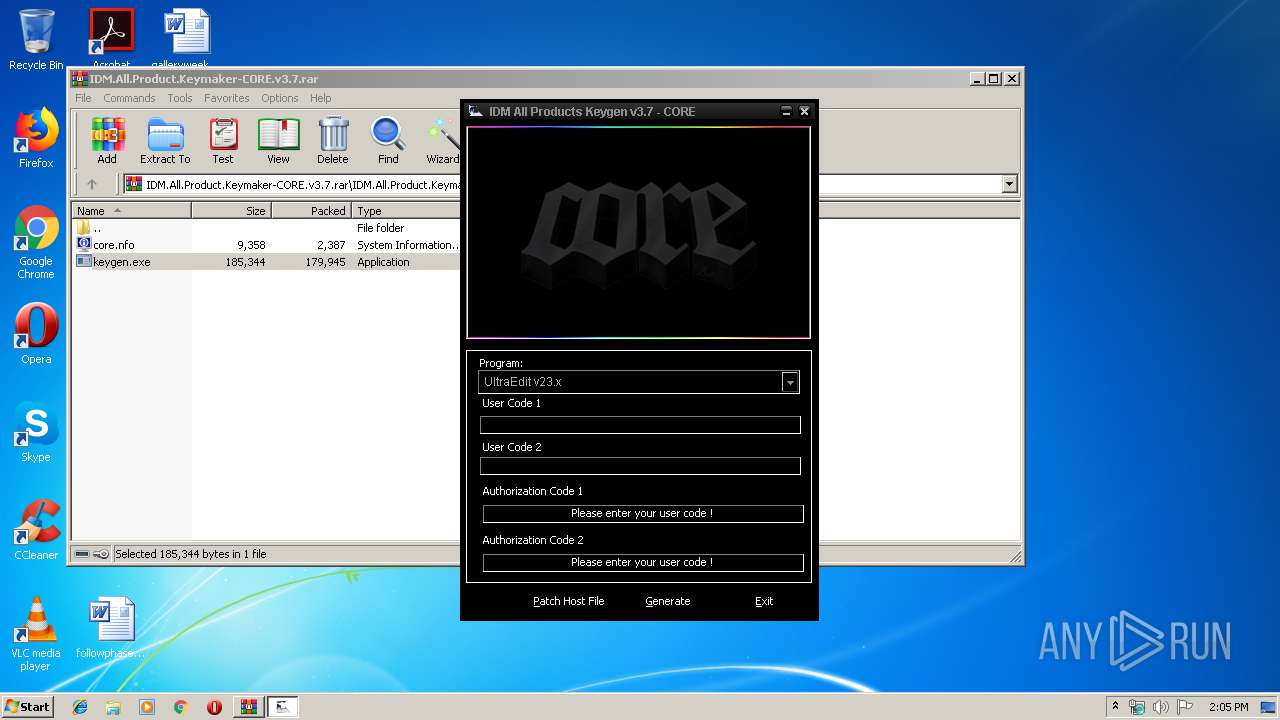
Task: Click the Authorization Code 1 output field
Action: [643, 513]
